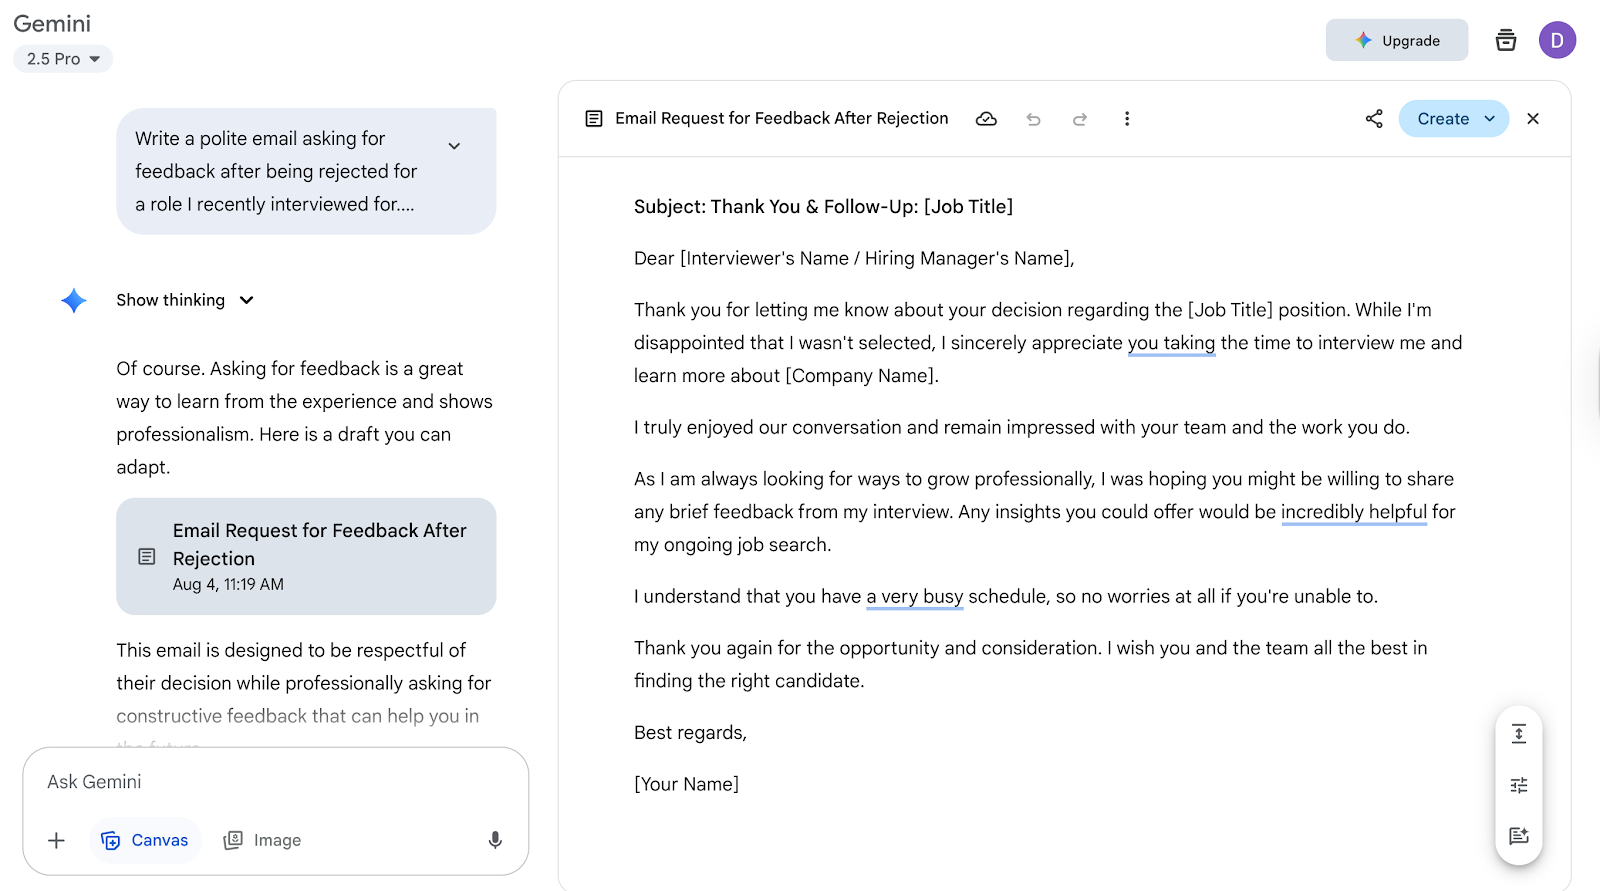Click the 'Show thinking' label
Image resolution: width=1600 pixels, height=891 pixels.
point(170,300)
